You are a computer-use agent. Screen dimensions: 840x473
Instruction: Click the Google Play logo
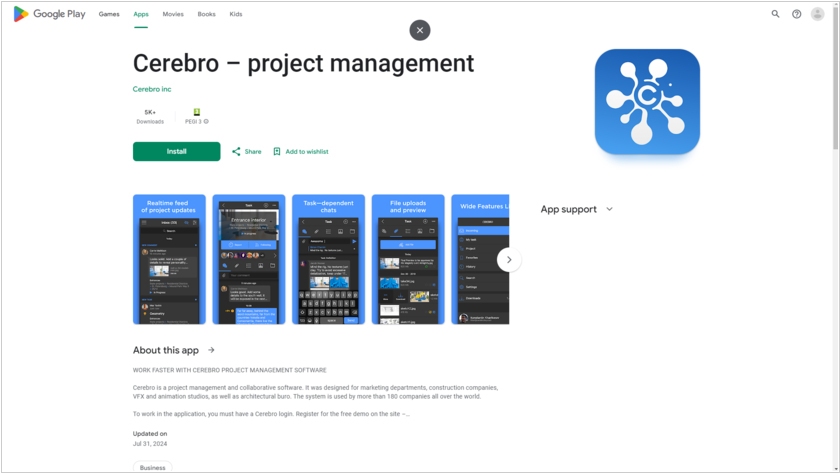coord(49,14)
